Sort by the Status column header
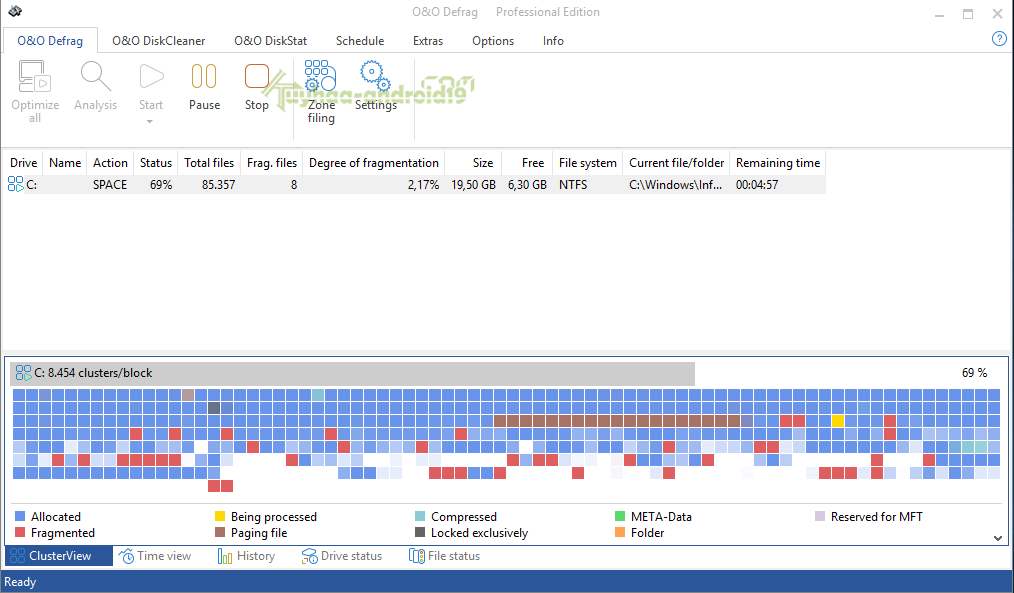Image resolution: width=1014 pixels, height=593 pixels. pyautogui.click(x=156, y=163)
